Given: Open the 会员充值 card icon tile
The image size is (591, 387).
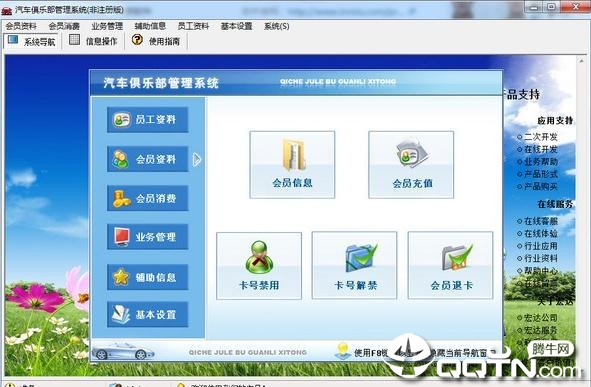Looking at the screenshot, I should [411, 165].
